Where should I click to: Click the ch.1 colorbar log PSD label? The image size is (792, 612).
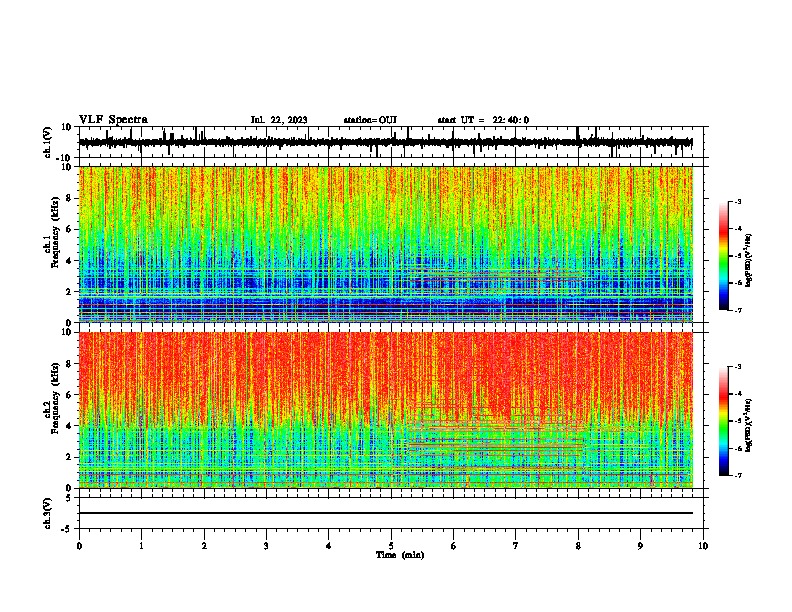pos(749,260)
